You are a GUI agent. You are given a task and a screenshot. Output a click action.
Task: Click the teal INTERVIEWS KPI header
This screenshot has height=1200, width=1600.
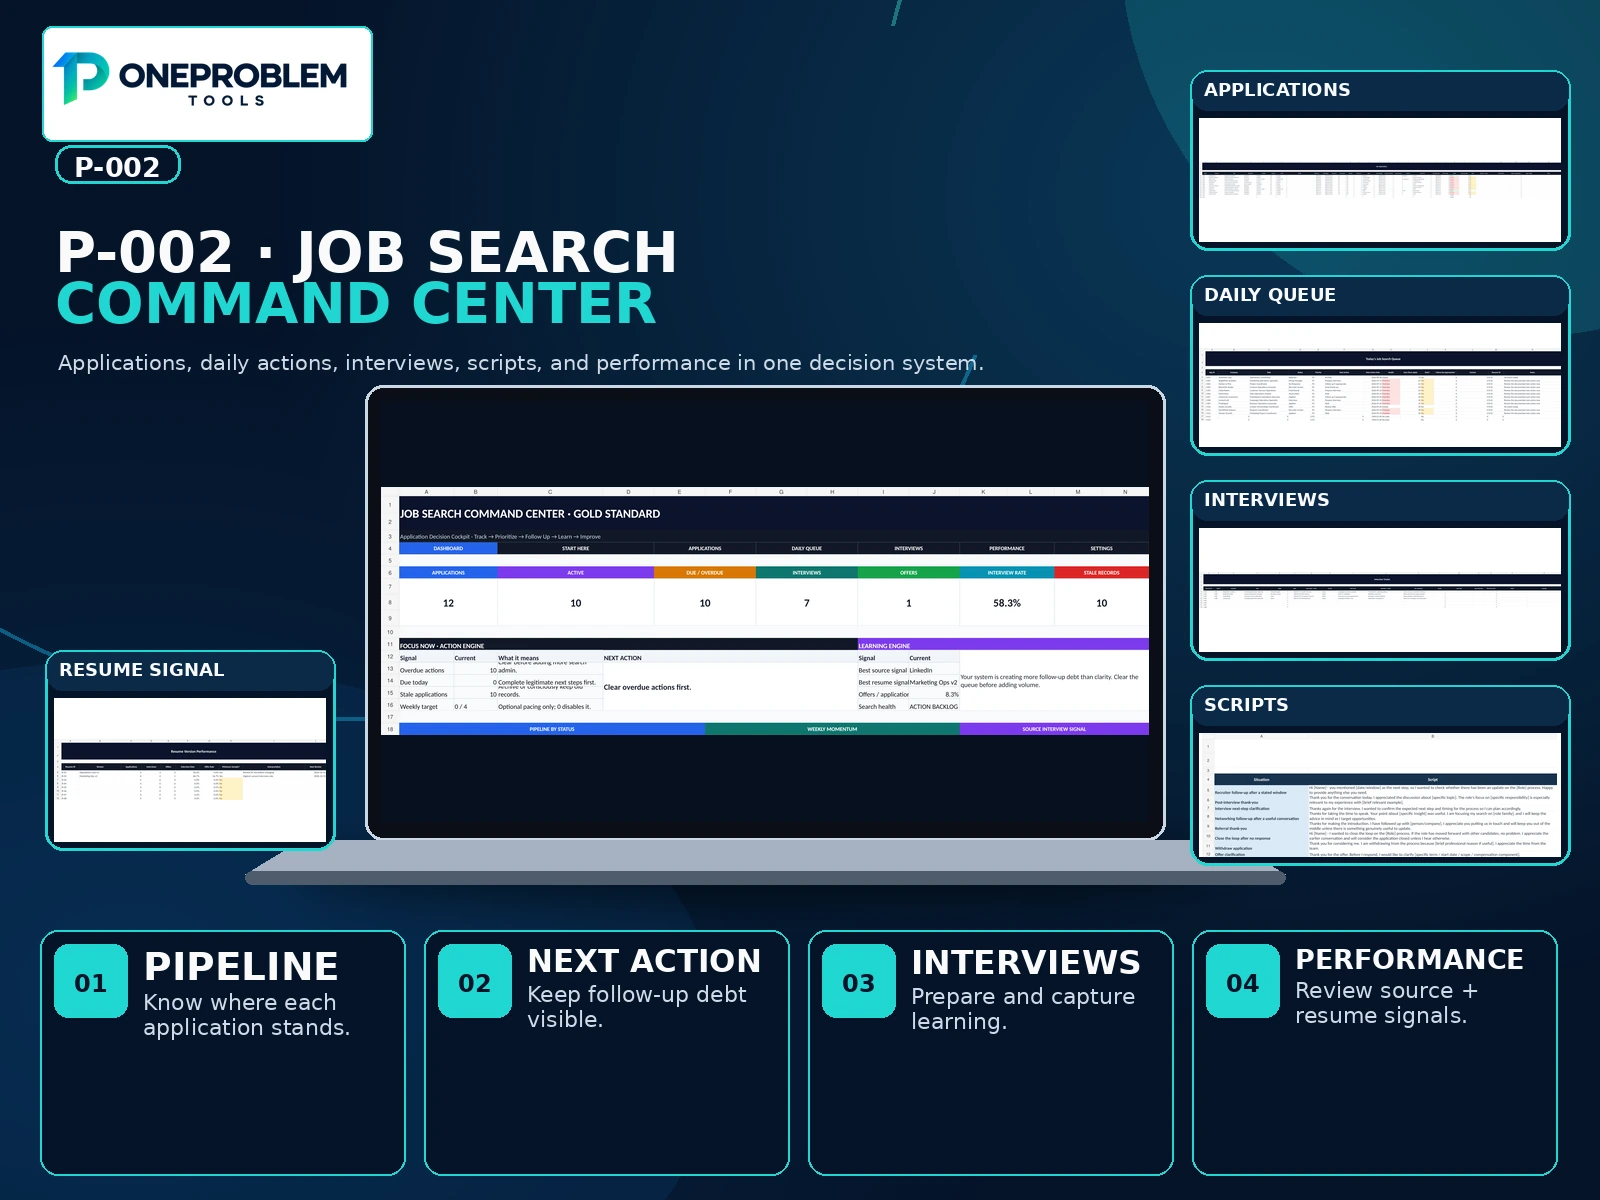click(x=807, y=573)
